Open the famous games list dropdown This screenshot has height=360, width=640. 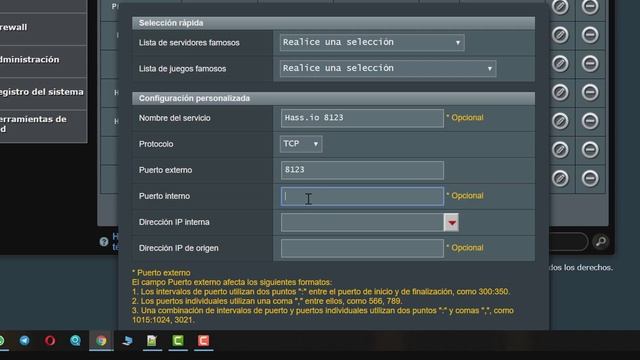(388, 69)
